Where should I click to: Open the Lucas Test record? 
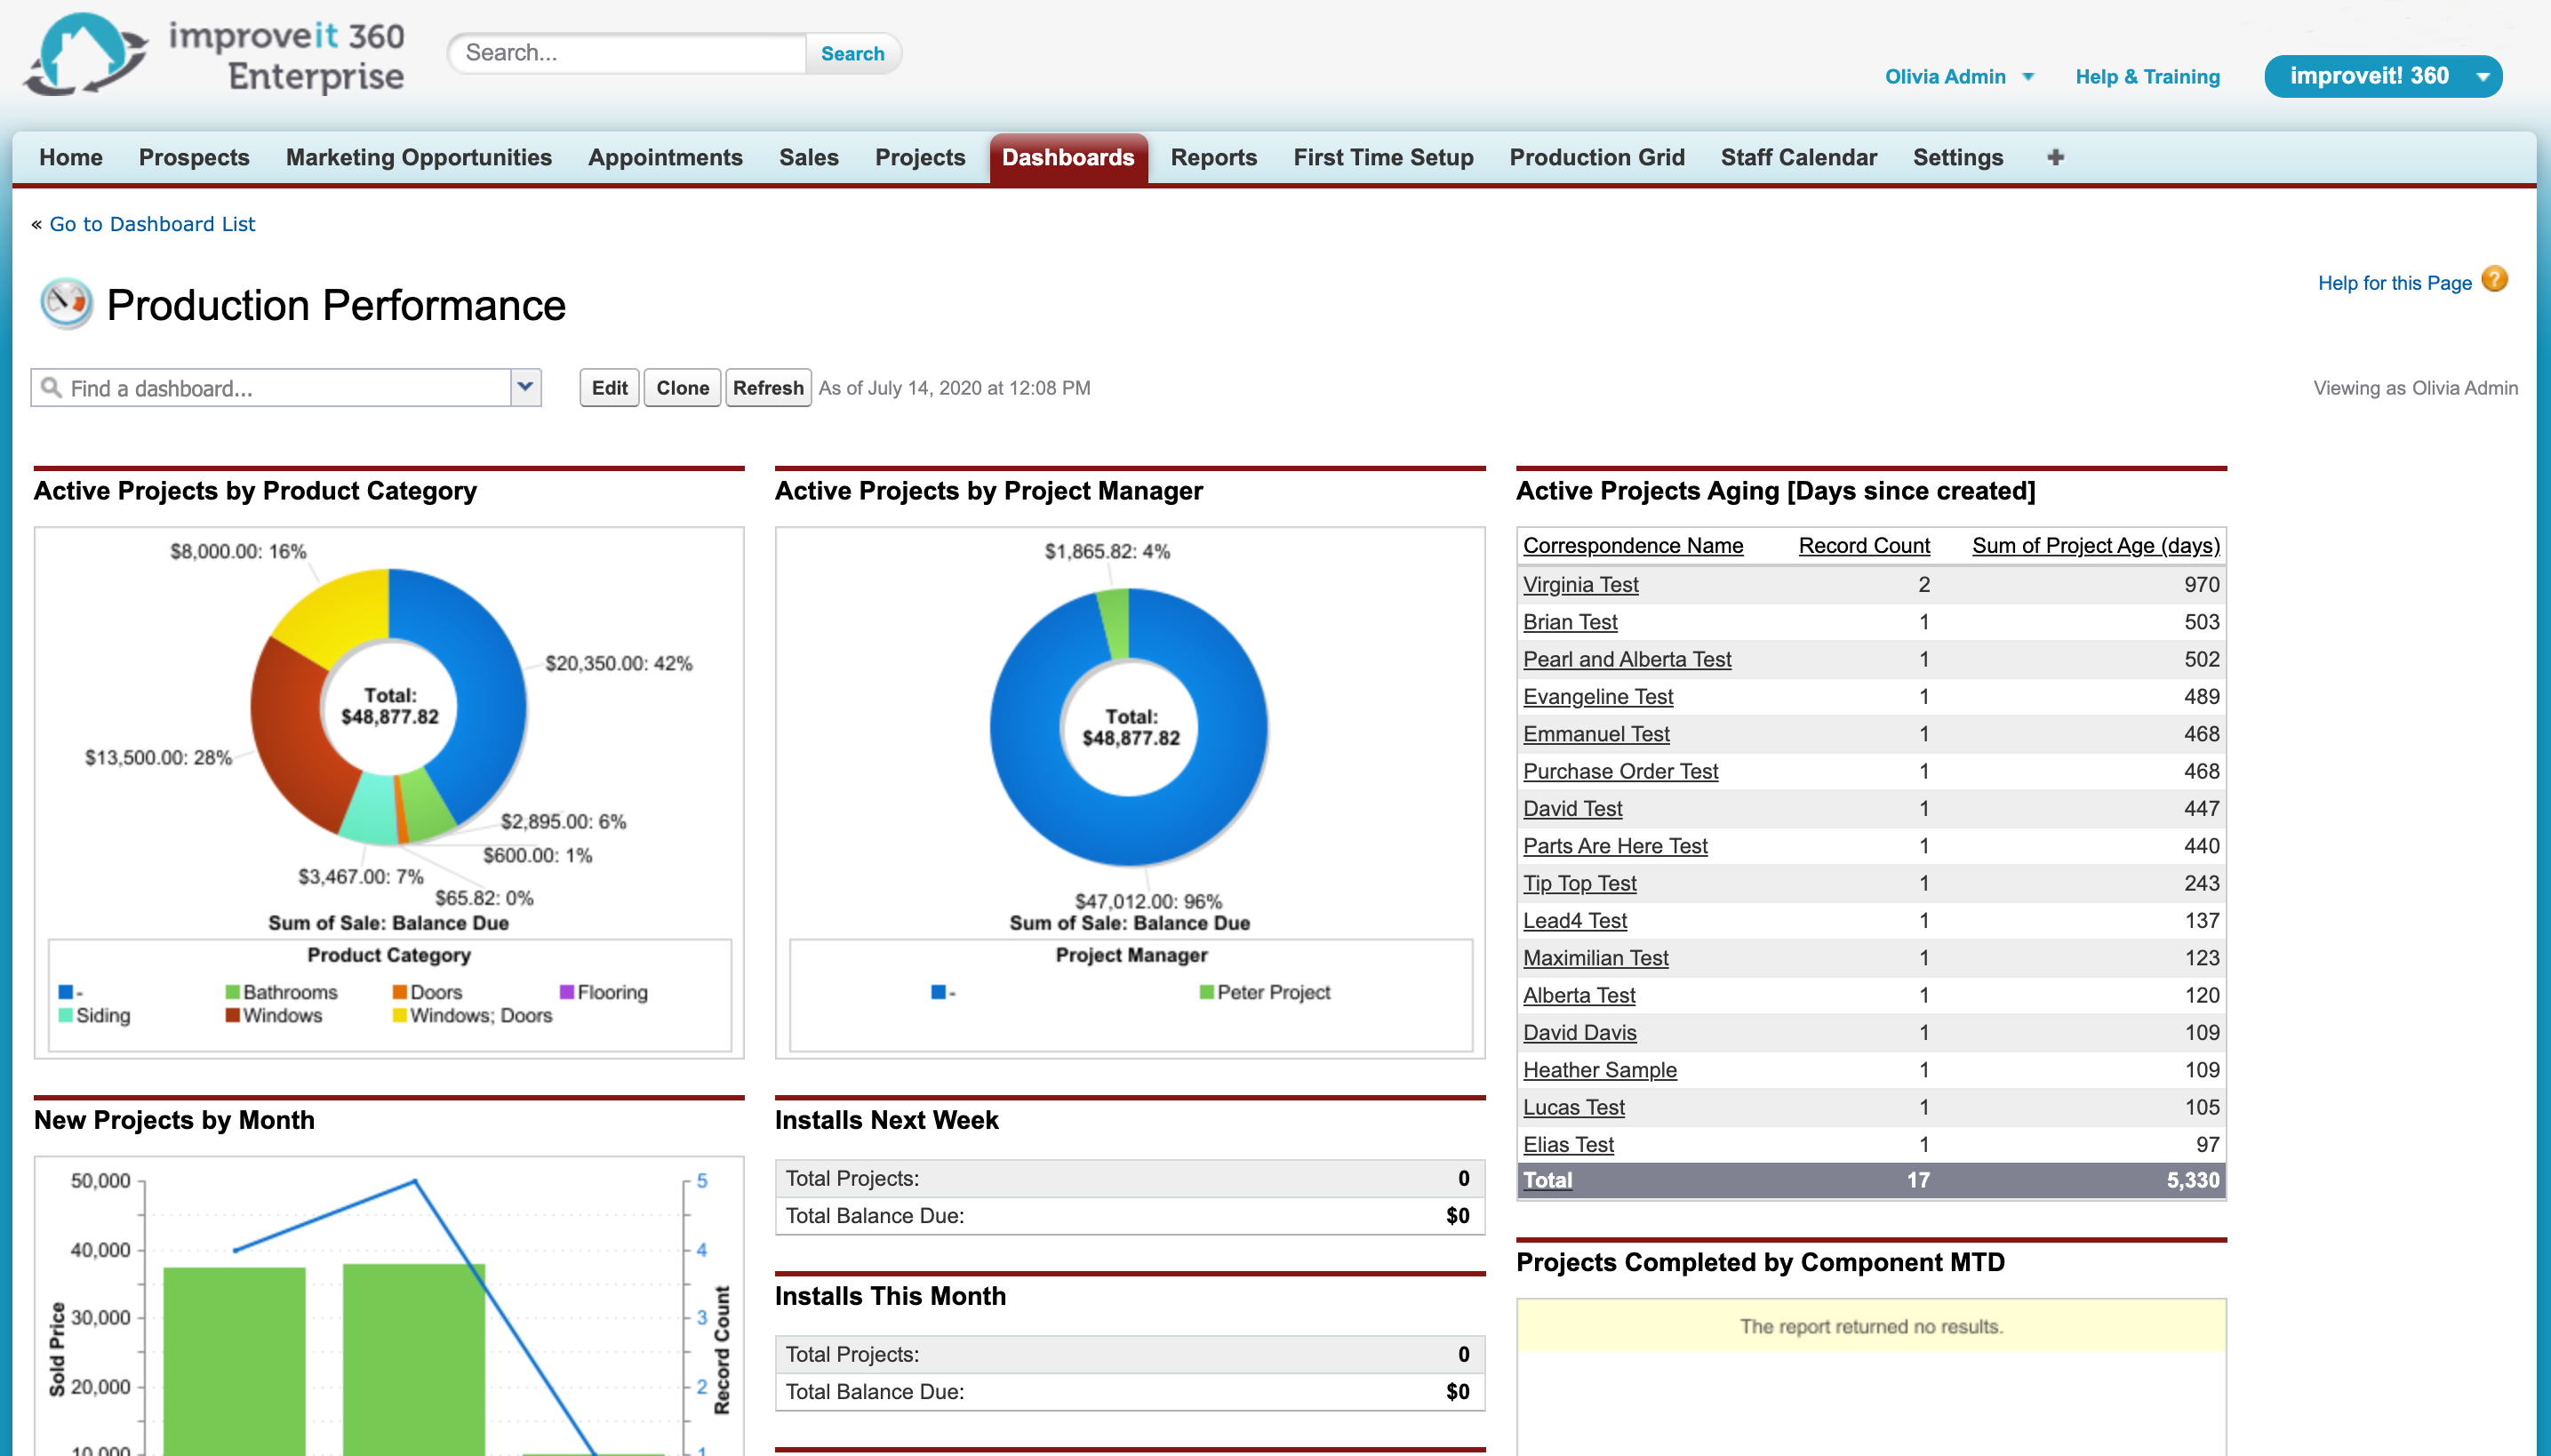pyautogui.click(x=1573, y=1107)
